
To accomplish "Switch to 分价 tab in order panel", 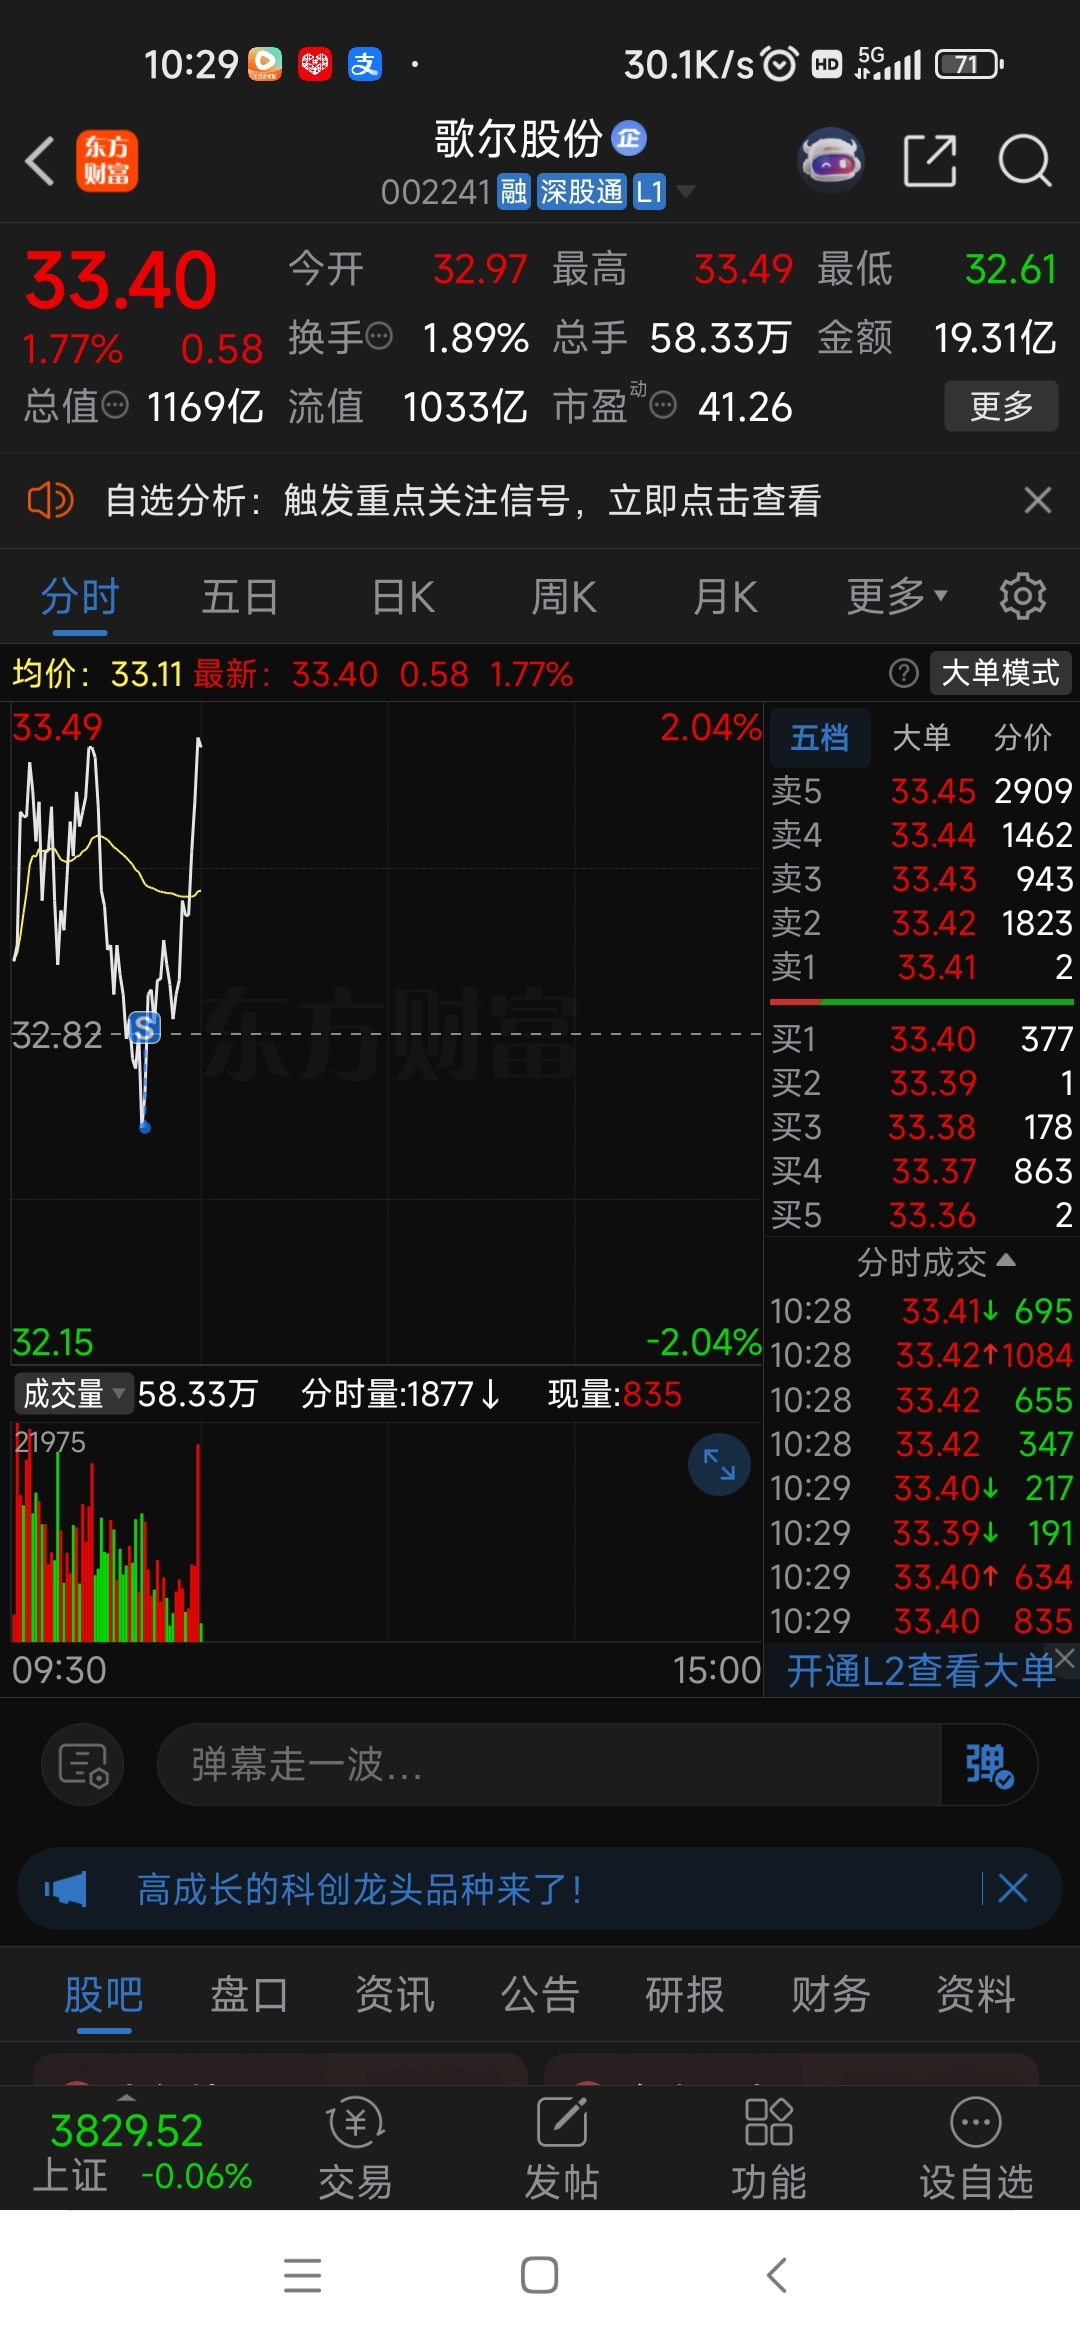I will (x=1022, y=738).
